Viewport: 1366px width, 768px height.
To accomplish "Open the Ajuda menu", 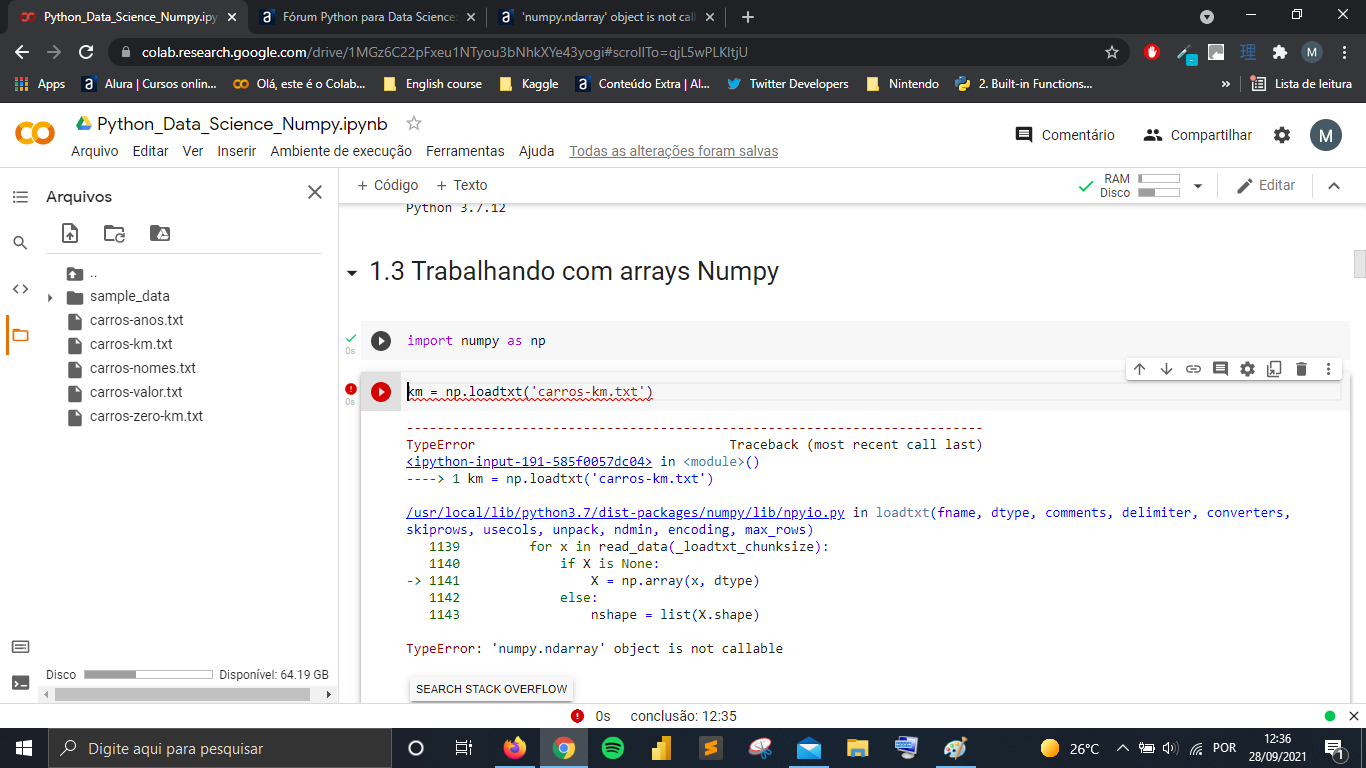I will point(537,151).
